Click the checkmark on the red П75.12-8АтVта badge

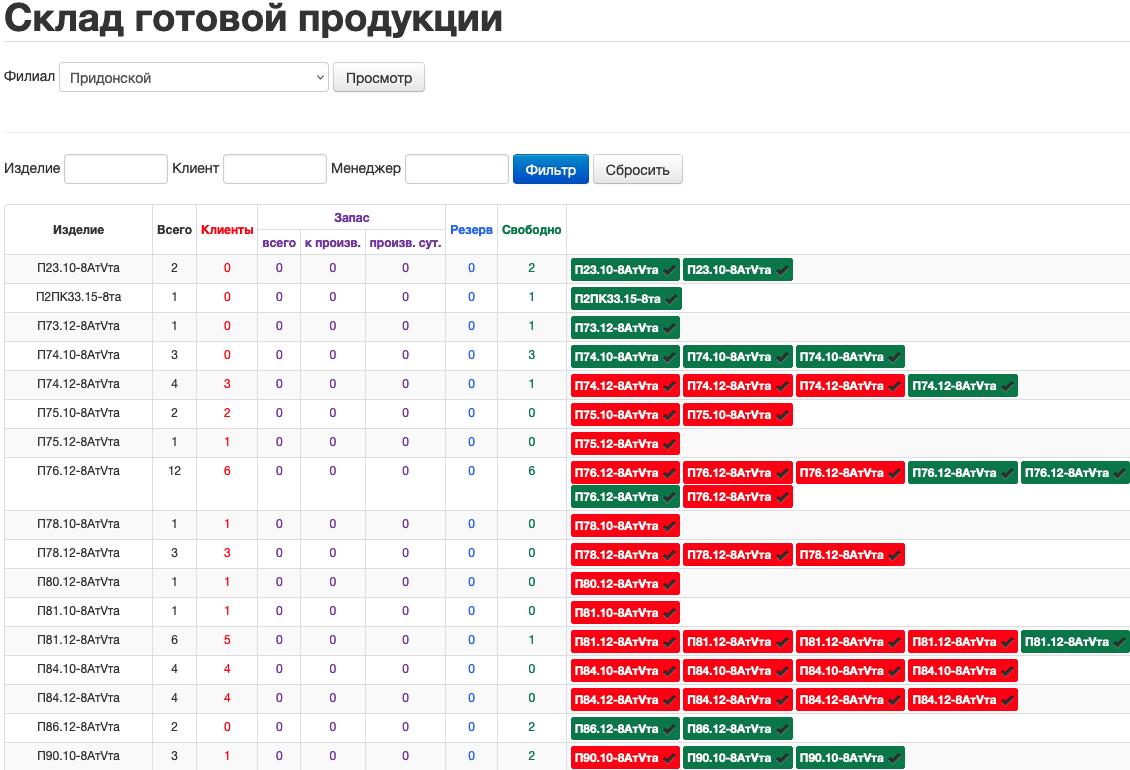pyautogui.click(x=669, y=444)
